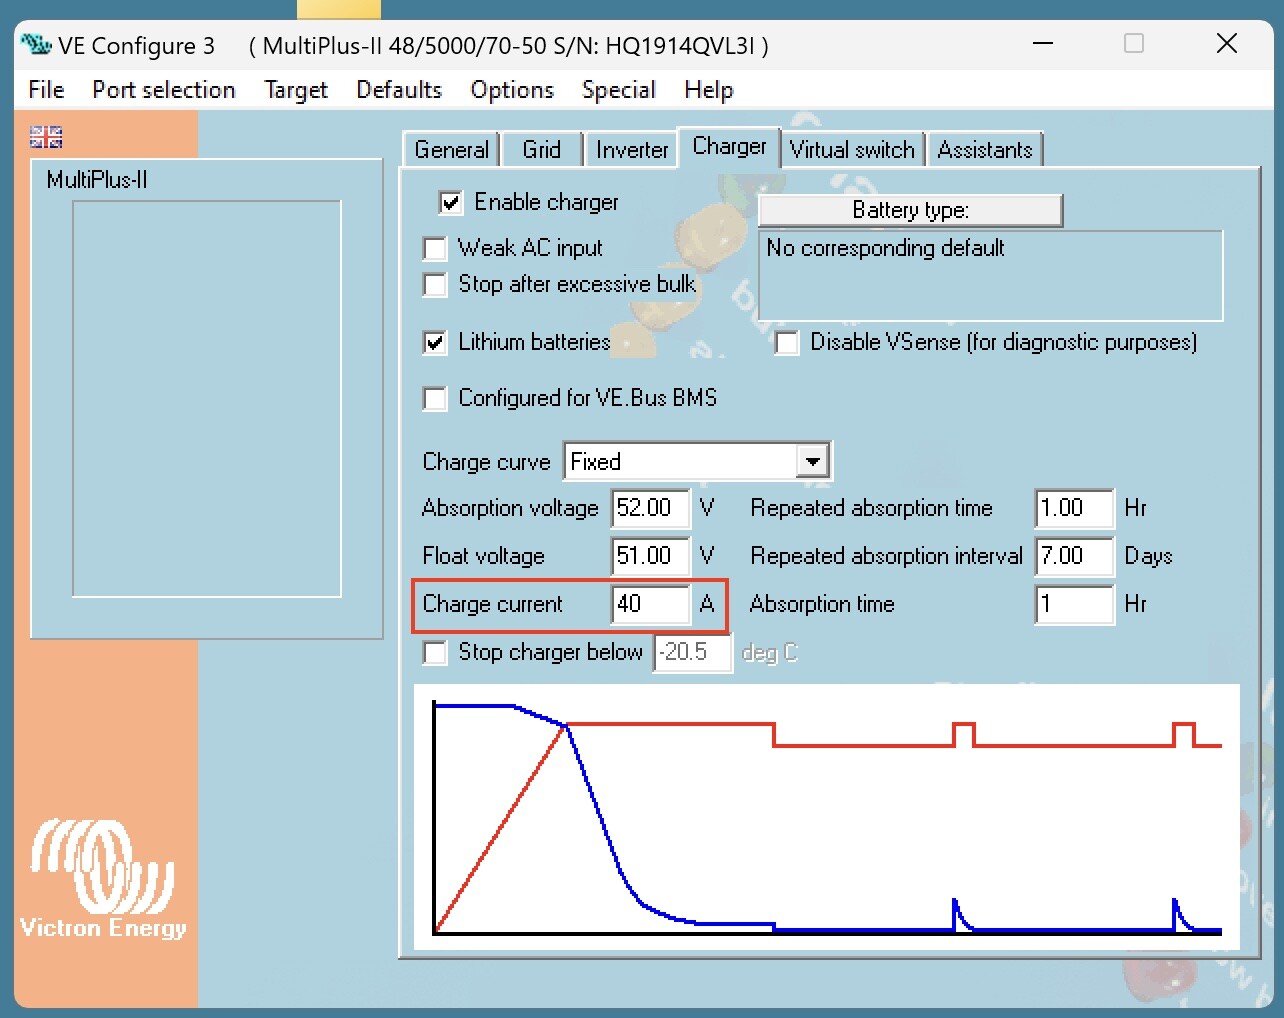The height and width of the screenshot is (1018, 1284).
Task: Tick Configured for VE.Bus BMS
Action: 435,399
